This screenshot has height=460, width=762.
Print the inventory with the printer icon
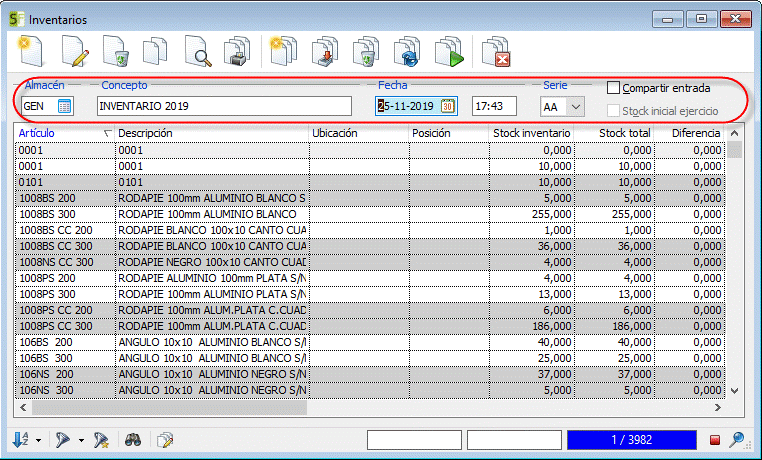click(x=237, y=51)
